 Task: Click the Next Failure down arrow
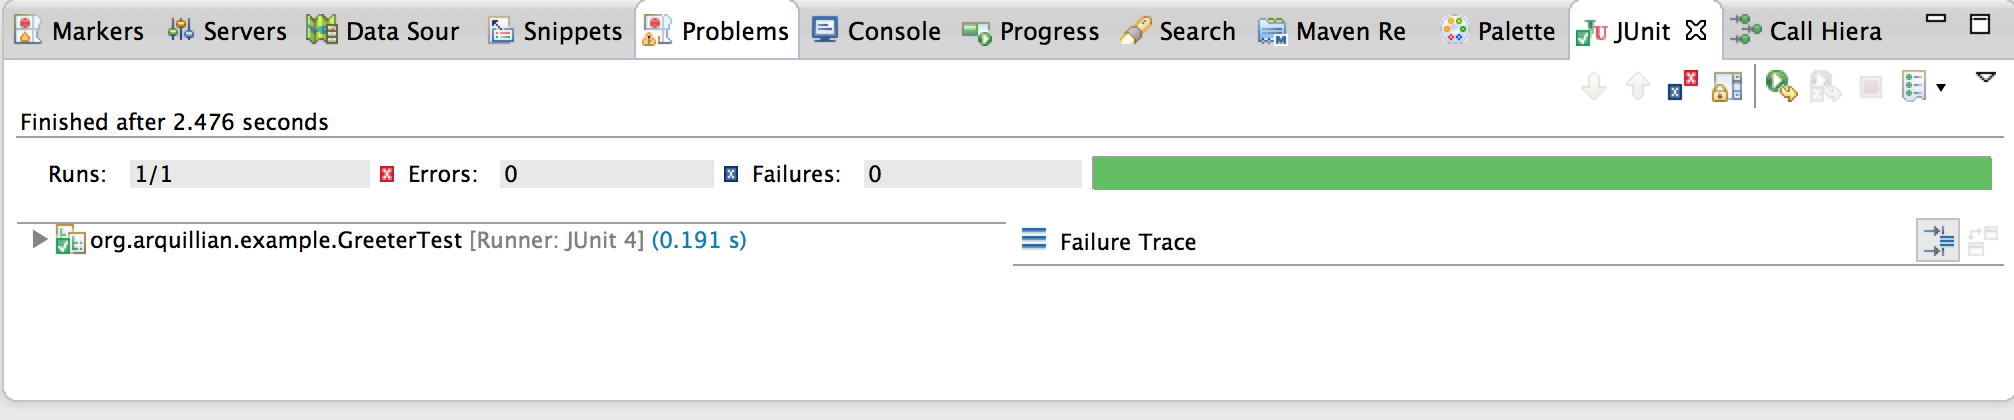tap(1594, 87)
